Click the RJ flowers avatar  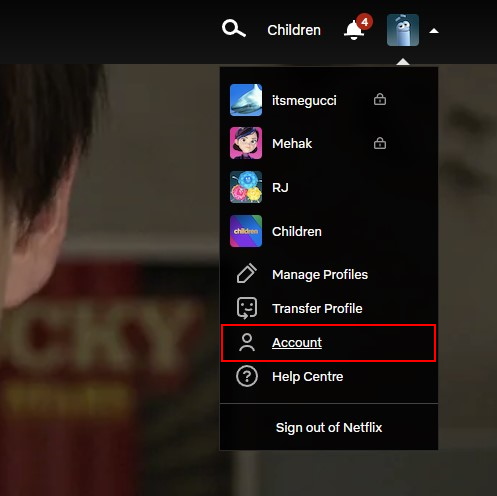(246, 187)
